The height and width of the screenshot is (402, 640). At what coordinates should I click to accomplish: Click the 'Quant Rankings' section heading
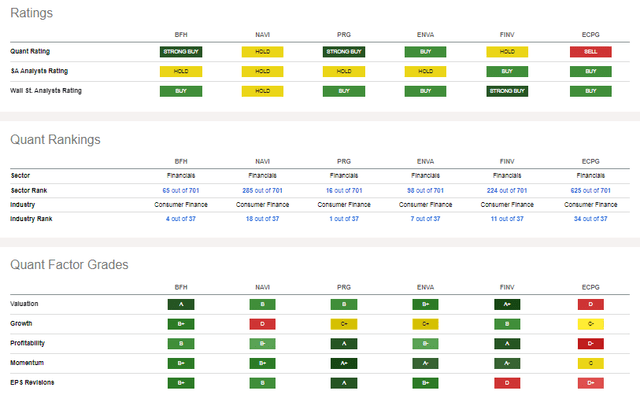(56, 140)
